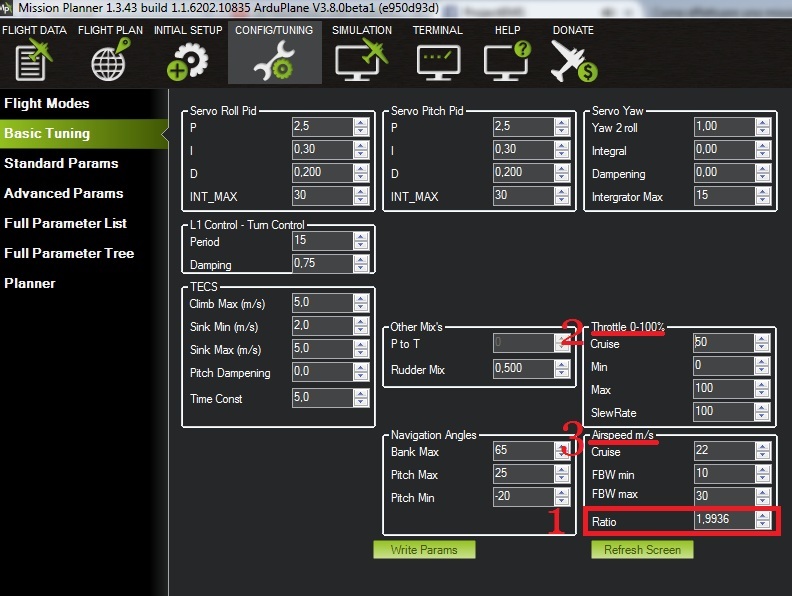Click Airspeed Ratio value field
Screen dimensions: 792x596
pyautogui.click(x=724, y=519)
